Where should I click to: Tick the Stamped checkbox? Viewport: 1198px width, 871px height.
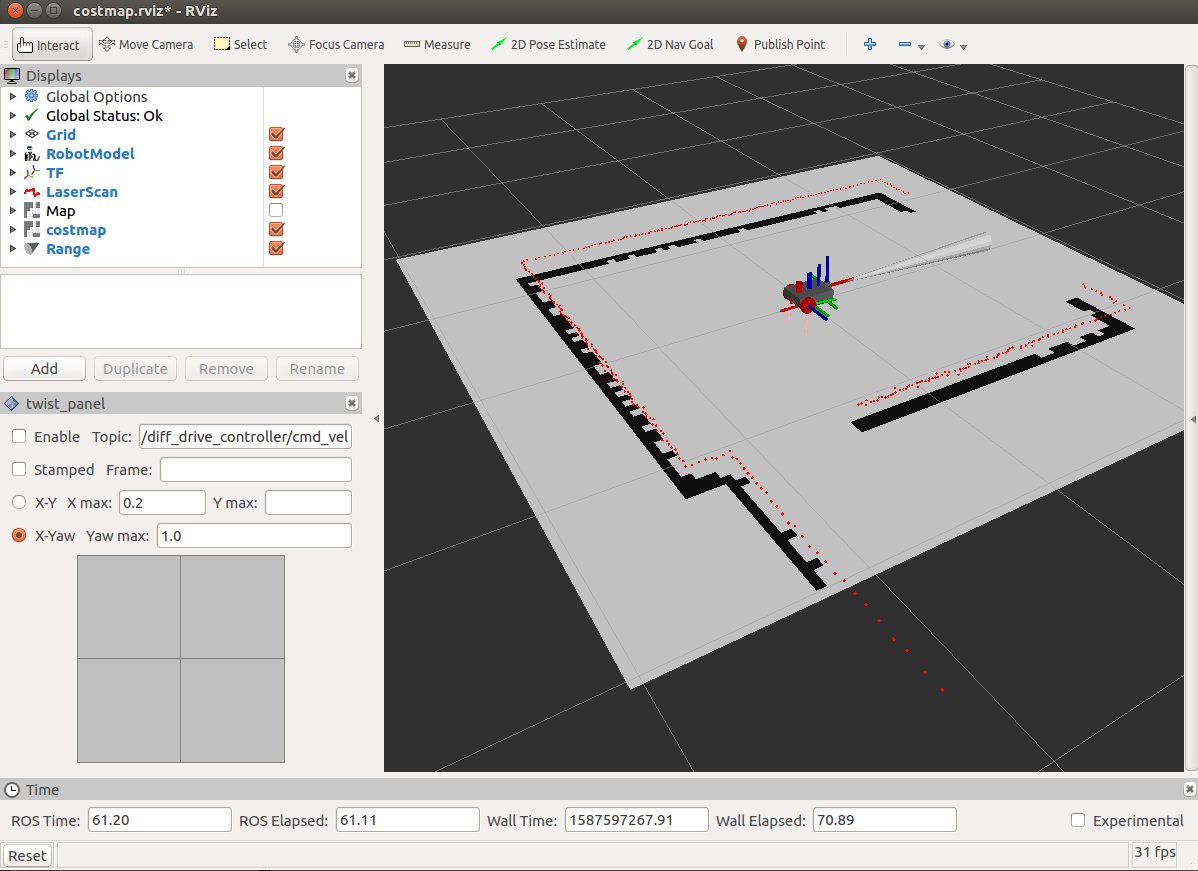pos(19,469)
